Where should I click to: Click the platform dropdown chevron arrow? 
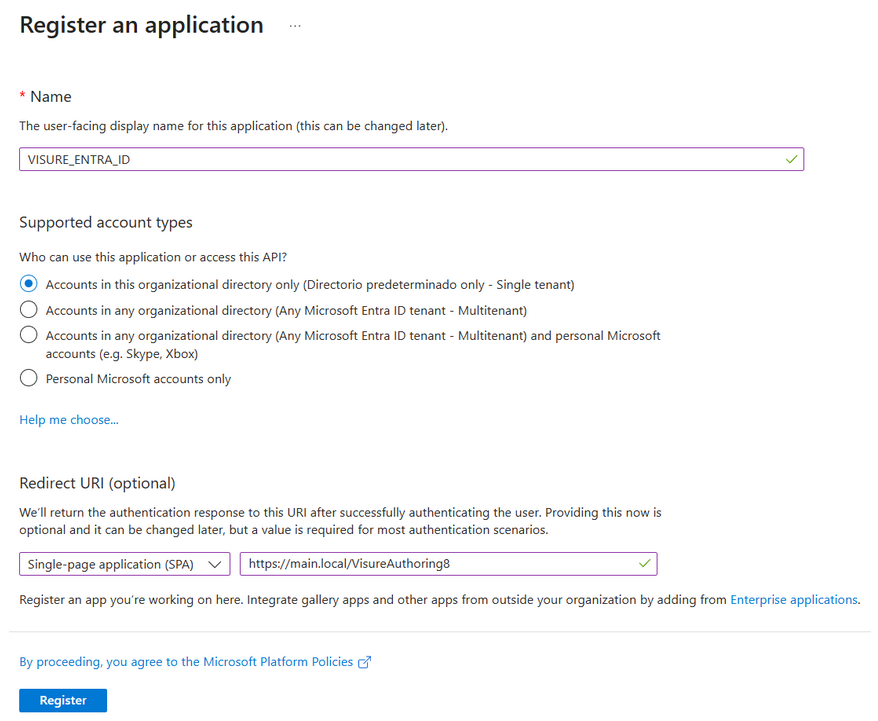pos(215,564)
